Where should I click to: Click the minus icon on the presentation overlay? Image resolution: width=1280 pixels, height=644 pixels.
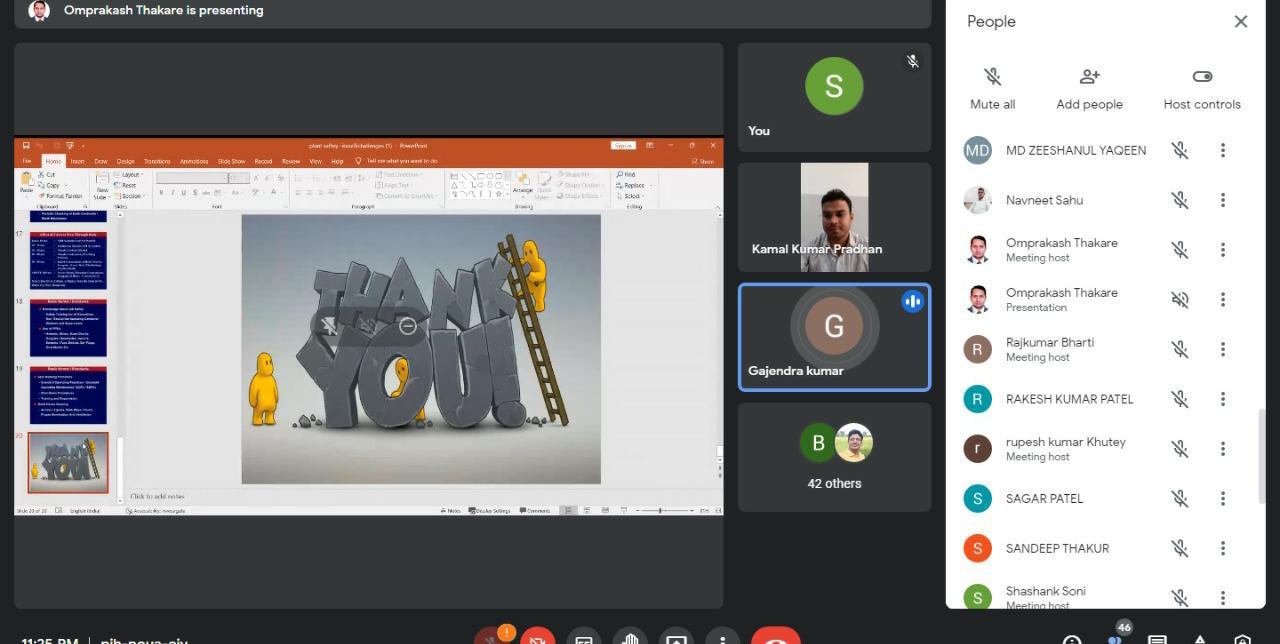point(407,326)
